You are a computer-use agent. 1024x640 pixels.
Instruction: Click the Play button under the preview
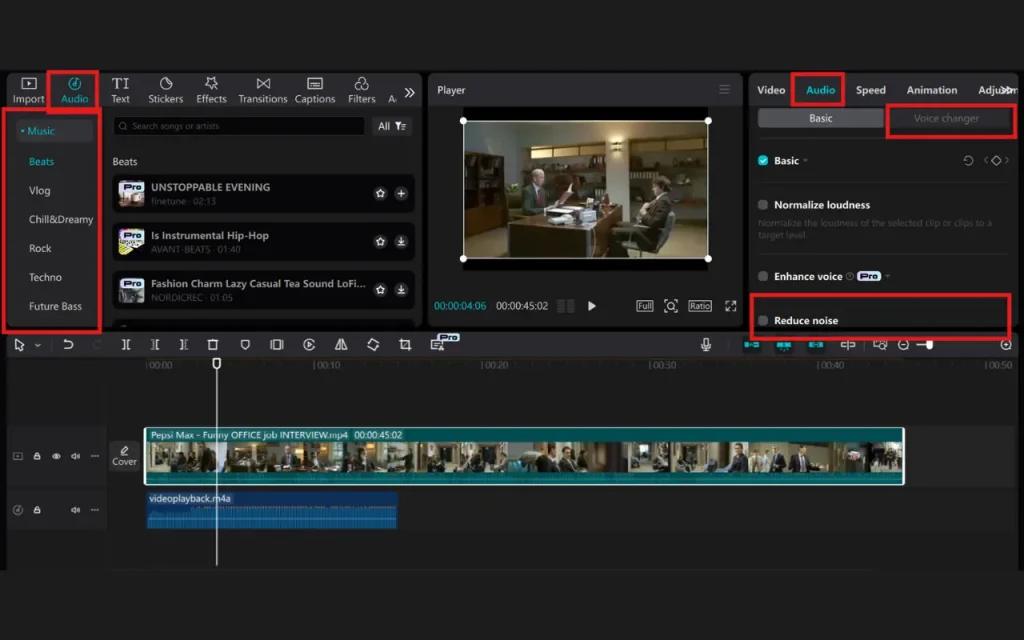tap(592, 307)
